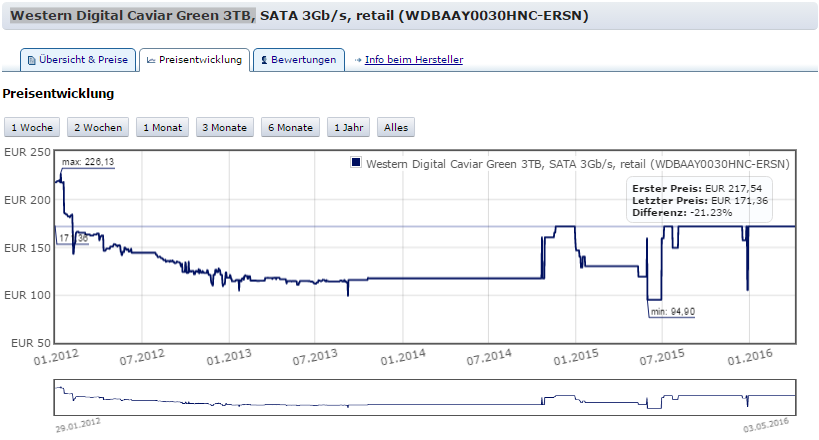
Task: Show price history for 1 Woche
Action: 32,128
